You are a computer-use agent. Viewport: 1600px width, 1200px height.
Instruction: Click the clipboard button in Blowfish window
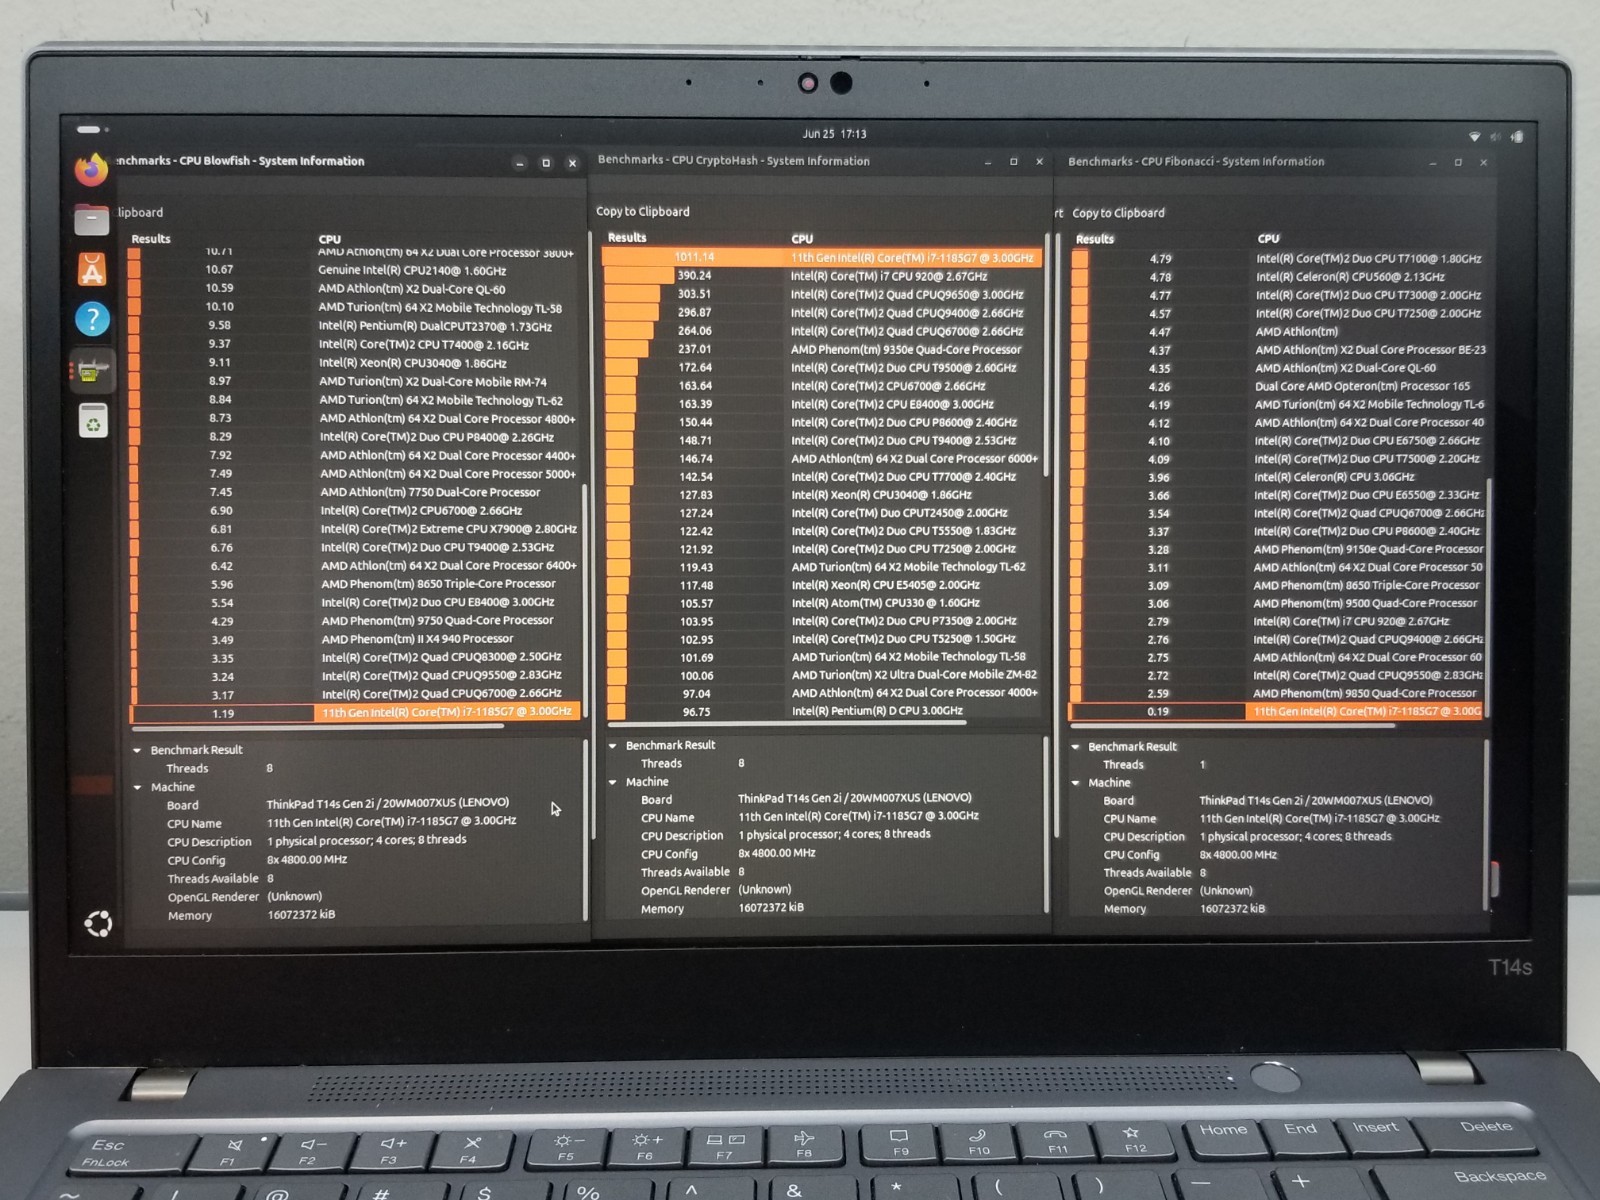(x=140, y=212)
